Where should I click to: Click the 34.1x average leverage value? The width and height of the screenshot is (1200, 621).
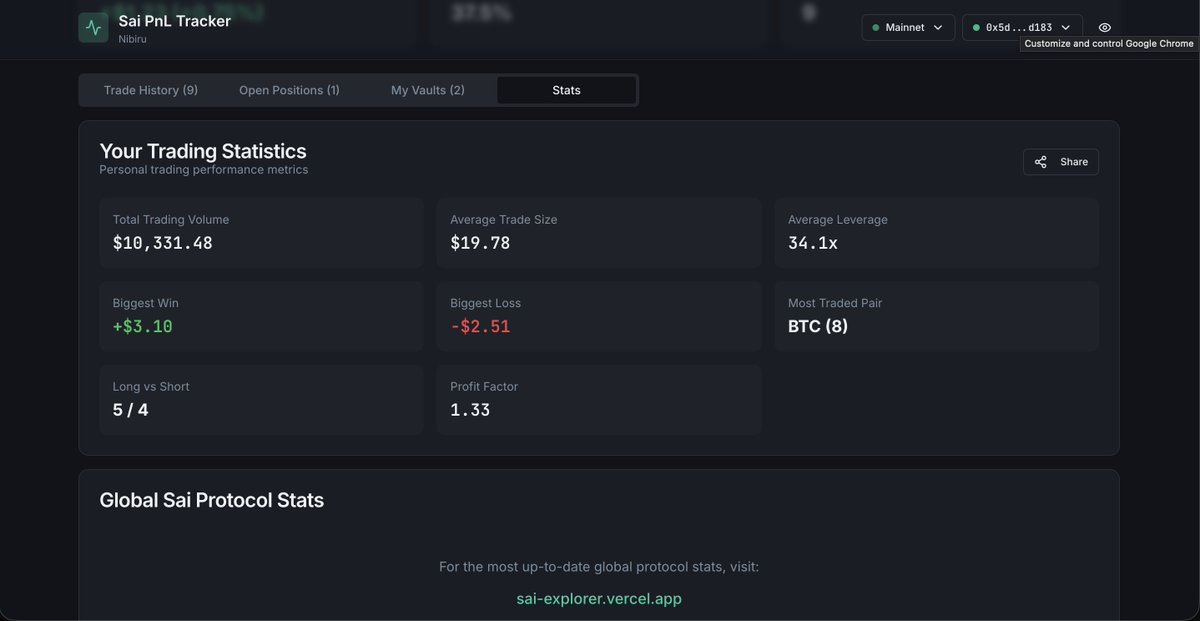click(813, 243)
